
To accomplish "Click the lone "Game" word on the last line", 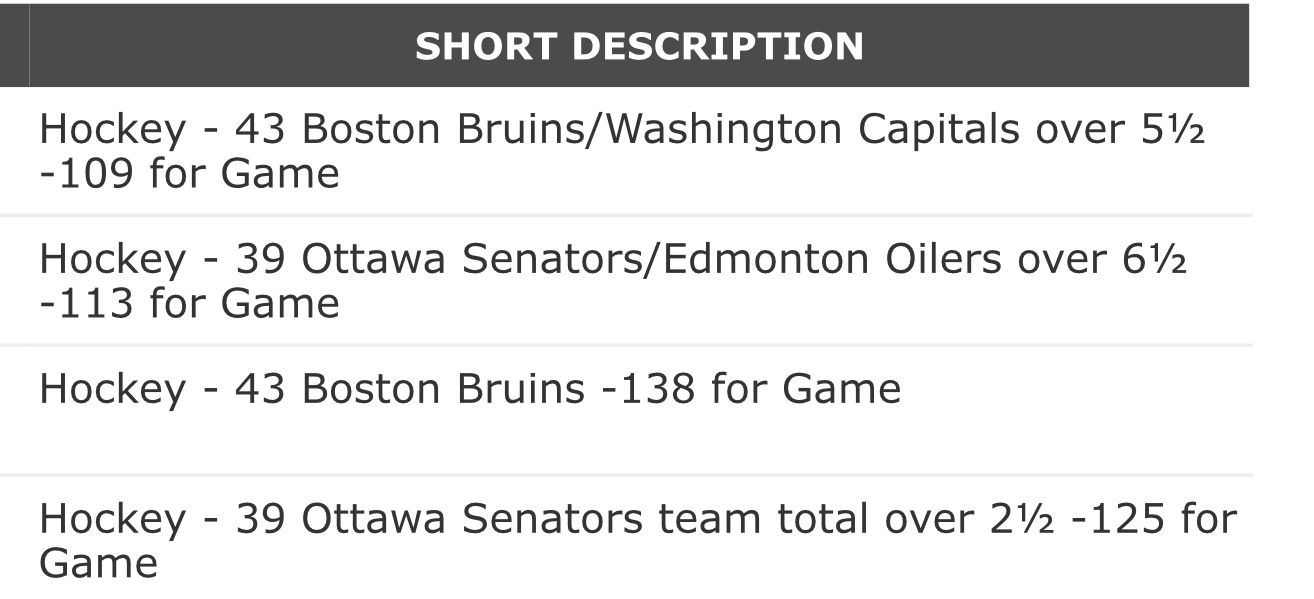I will click(x=97, y=564).
